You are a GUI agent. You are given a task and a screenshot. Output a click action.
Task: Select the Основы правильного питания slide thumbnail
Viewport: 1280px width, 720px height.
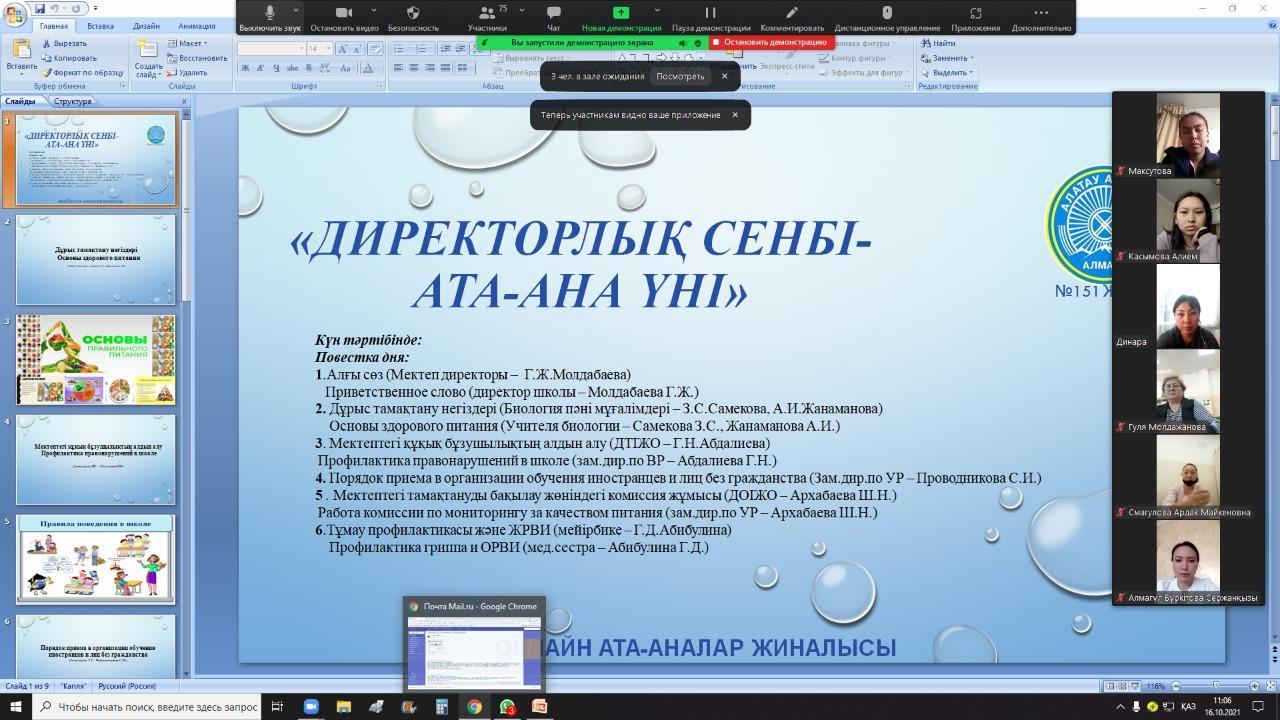pos(96,360)
